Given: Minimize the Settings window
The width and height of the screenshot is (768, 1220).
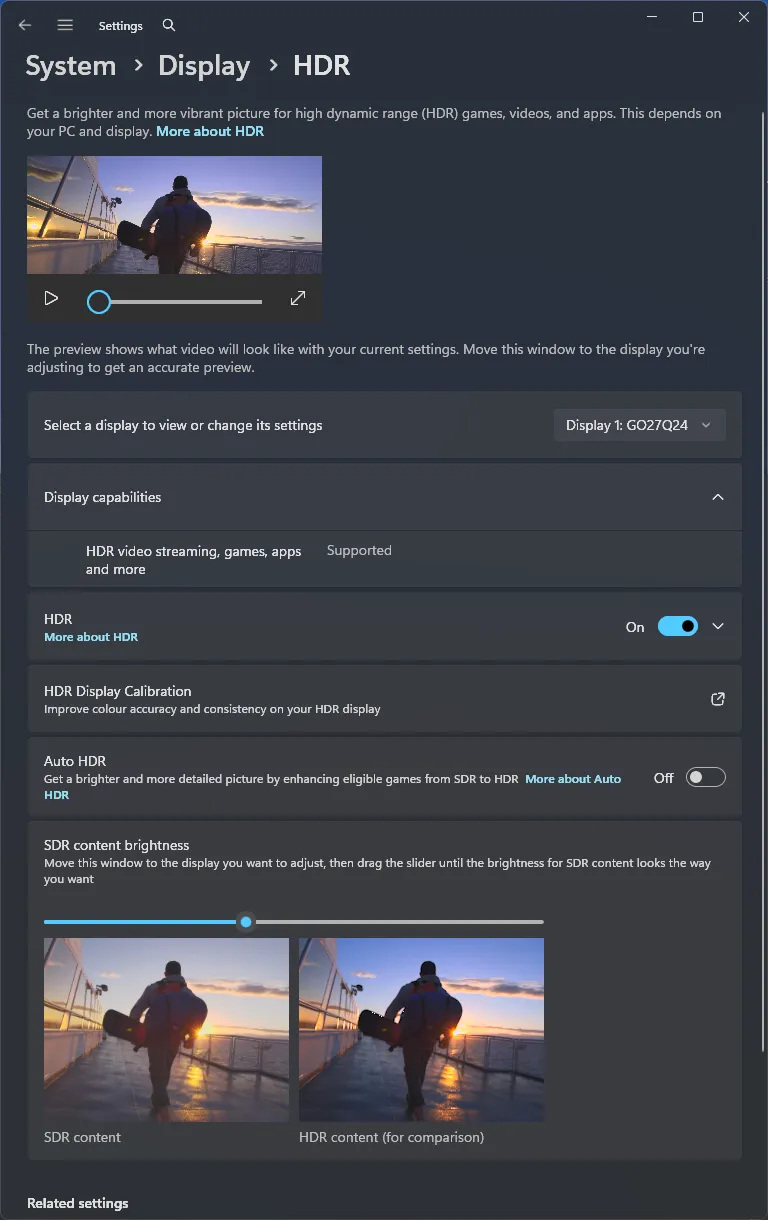Looking at the screenshot, I should click(652, 17).
